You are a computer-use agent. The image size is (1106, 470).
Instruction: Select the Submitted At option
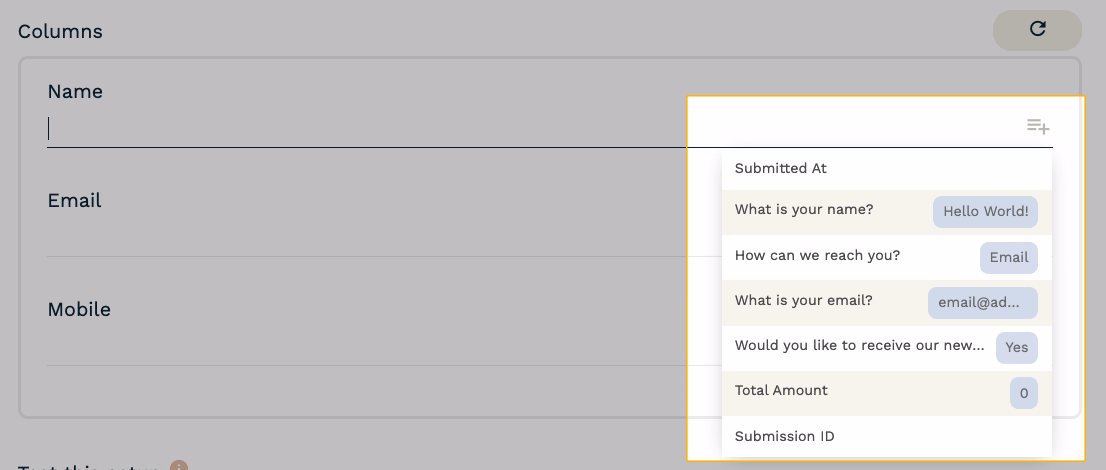[x=781, y=168]
